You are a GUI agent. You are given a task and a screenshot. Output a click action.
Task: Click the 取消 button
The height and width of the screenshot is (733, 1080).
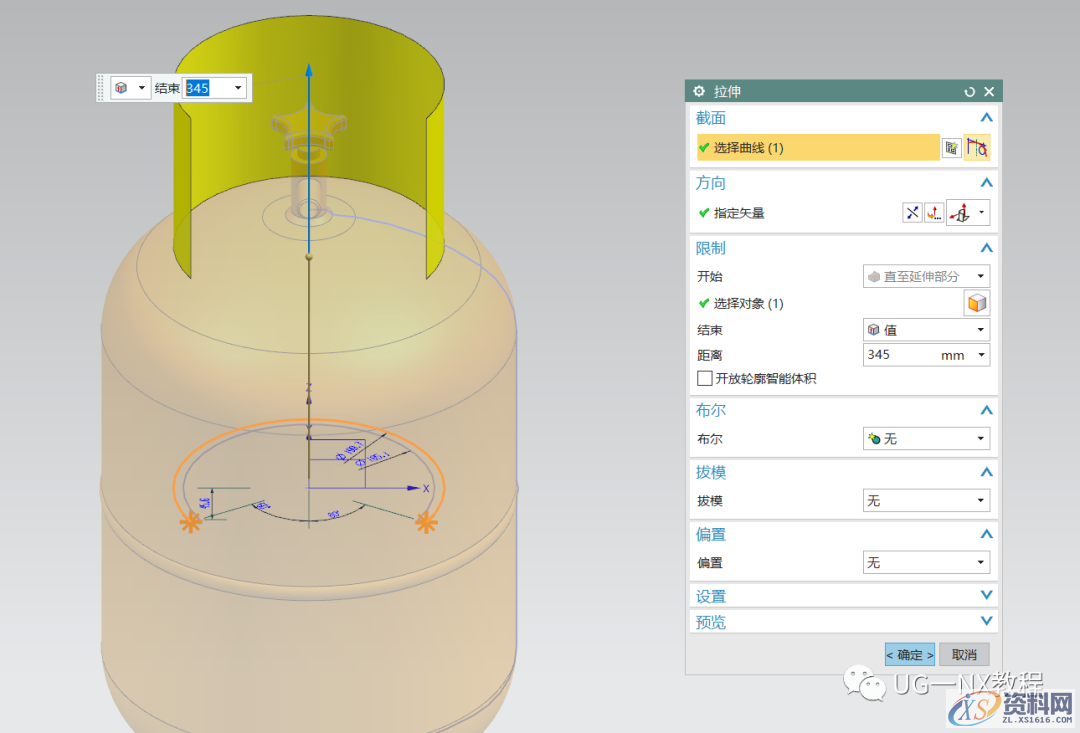coord(964,655)
